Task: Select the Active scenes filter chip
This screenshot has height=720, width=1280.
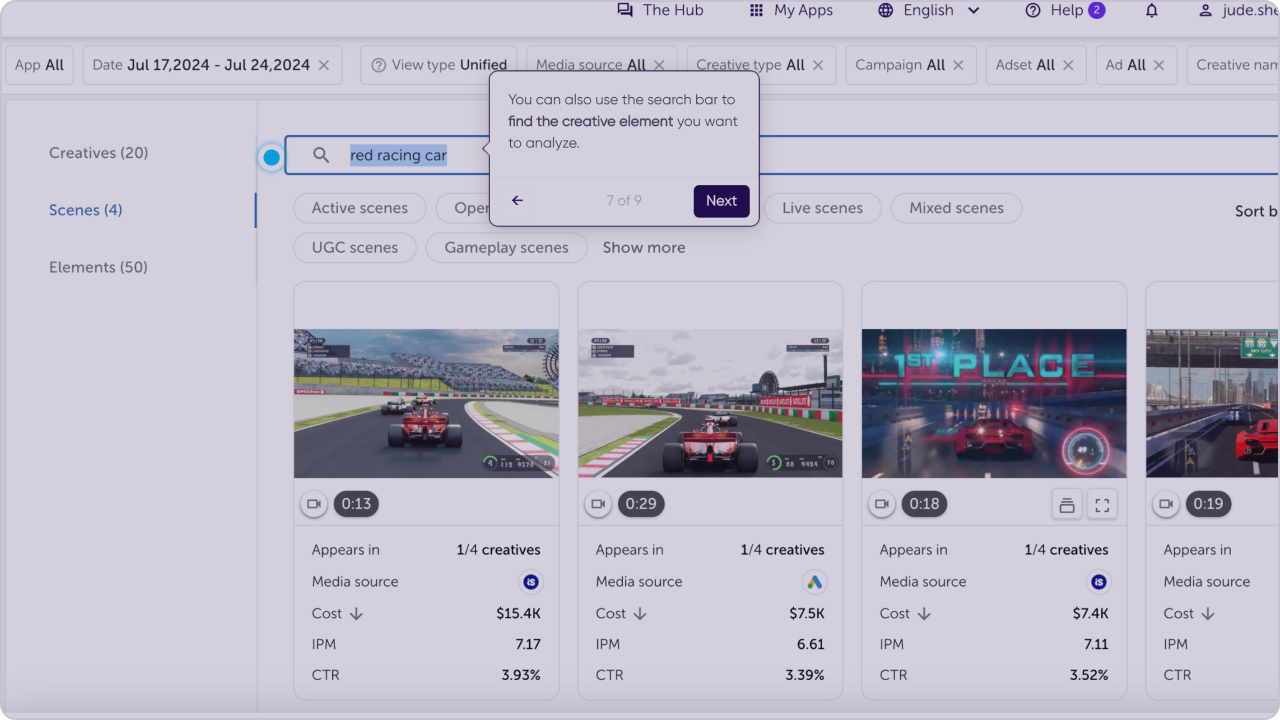Action: pos(359,208)
